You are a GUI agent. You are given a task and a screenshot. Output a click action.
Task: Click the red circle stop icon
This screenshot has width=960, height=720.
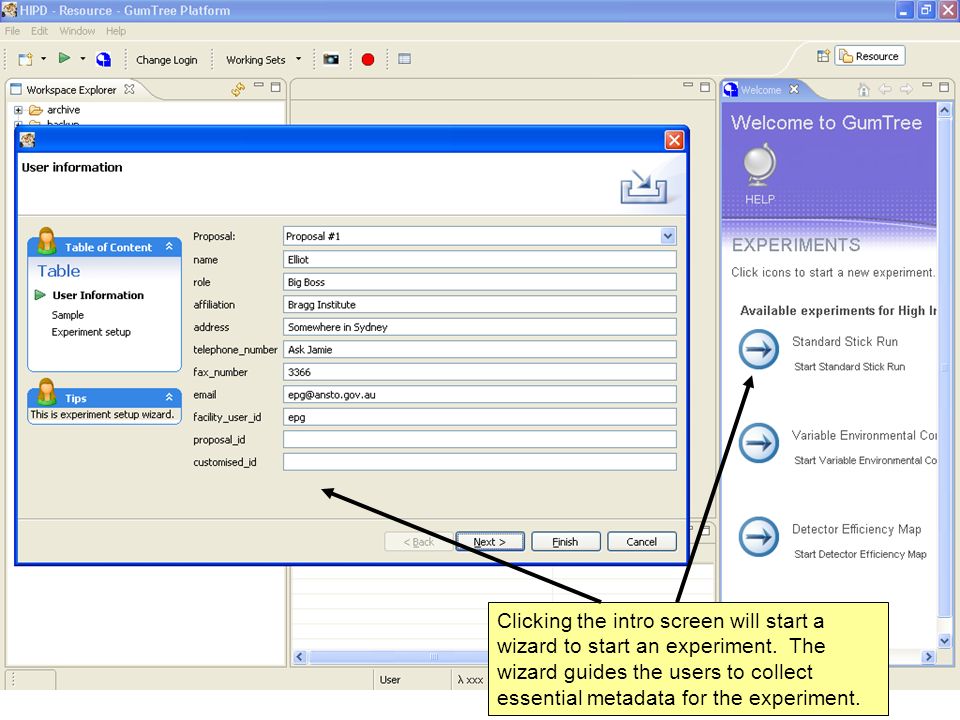click(x=368, y=59)
